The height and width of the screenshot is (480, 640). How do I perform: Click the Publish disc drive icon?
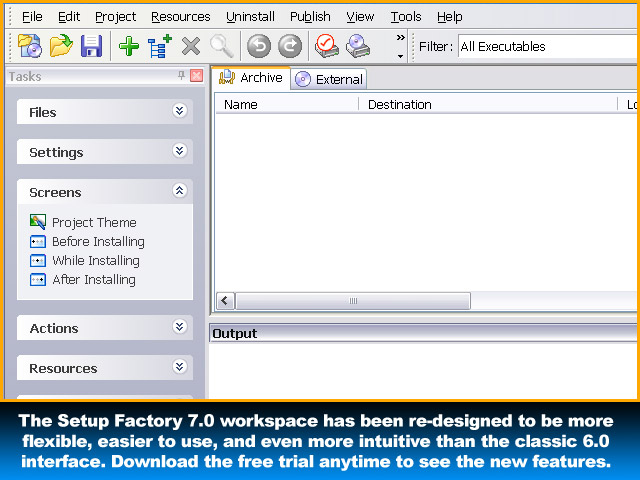358,46
